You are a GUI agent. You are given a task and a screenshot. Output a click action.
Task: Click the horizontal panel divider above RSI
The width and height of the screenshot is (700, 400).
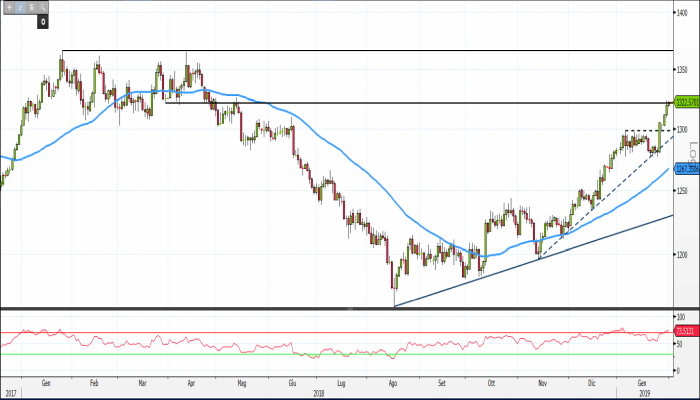[350, 309]
